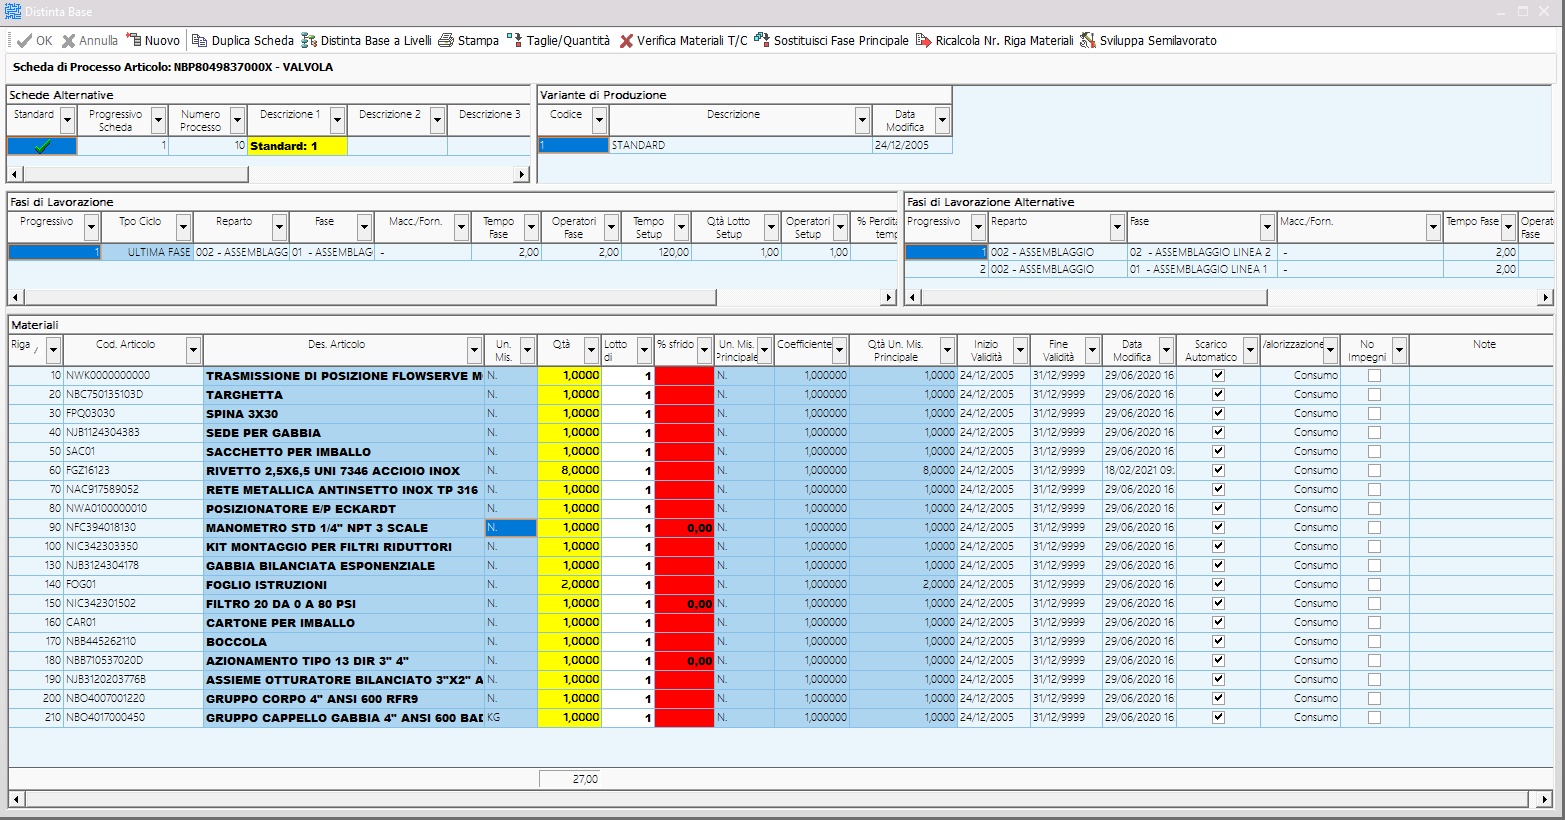
Task: Enable No Impegni for GRUPPO CAPPELLO row
Action: point(1374,717)
